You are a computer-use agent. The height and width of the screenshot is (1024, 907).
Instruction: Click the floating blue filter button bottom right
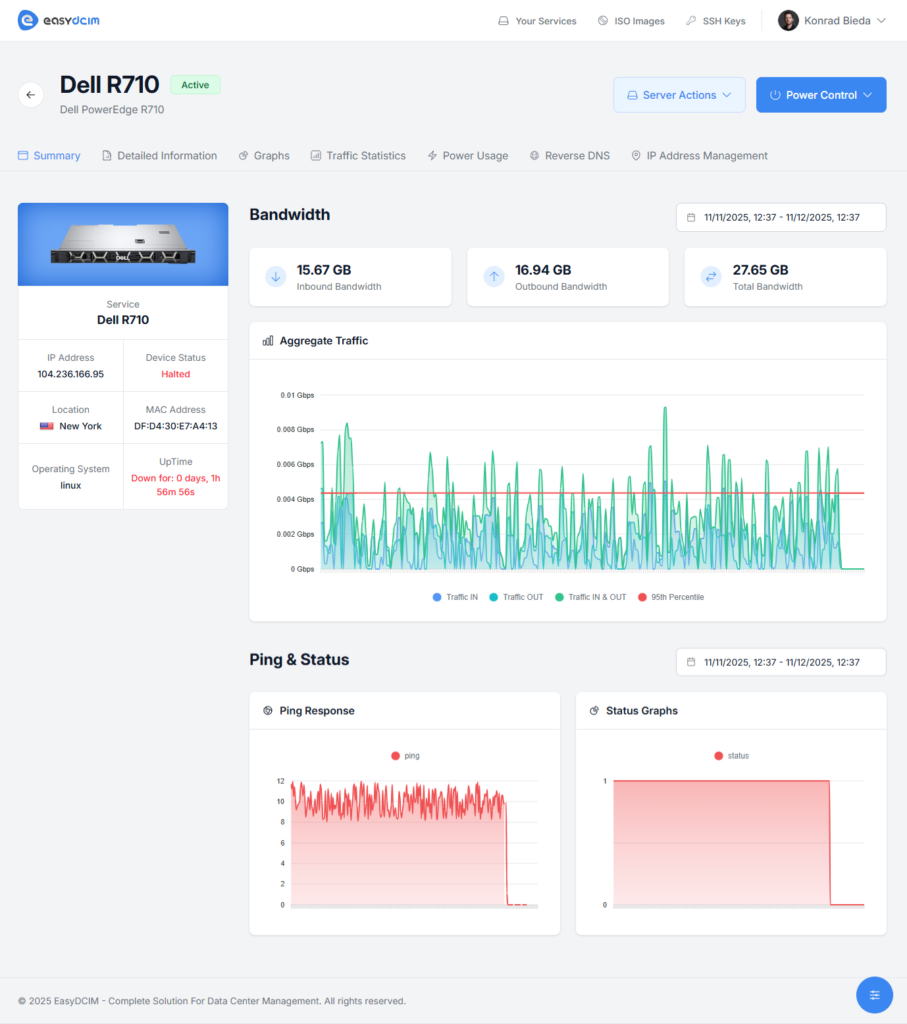pyautogui.click(x=874, y=994)
